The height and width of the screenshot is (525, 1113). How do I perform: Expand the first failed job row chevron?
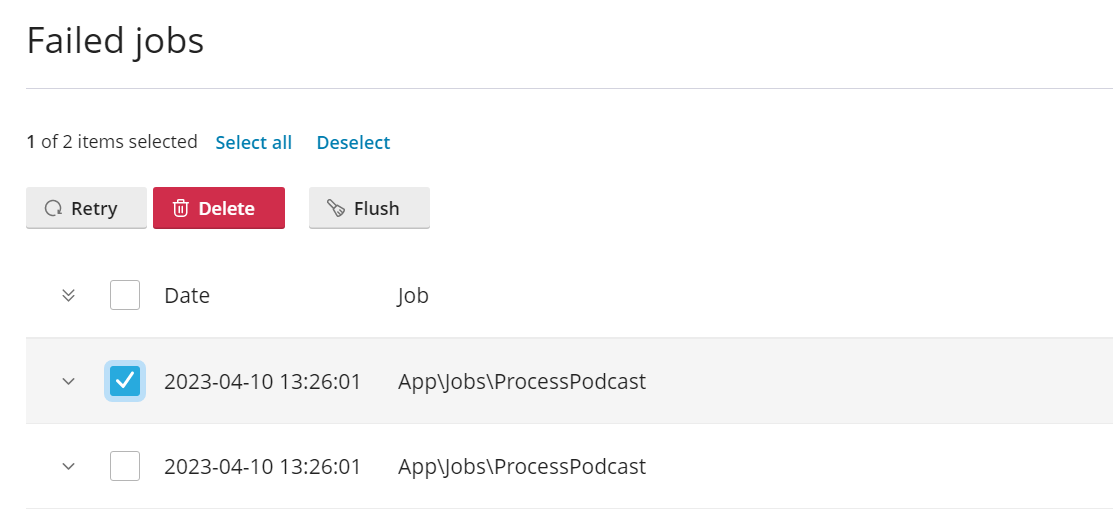pyautogui.click(x=68, y=381)
